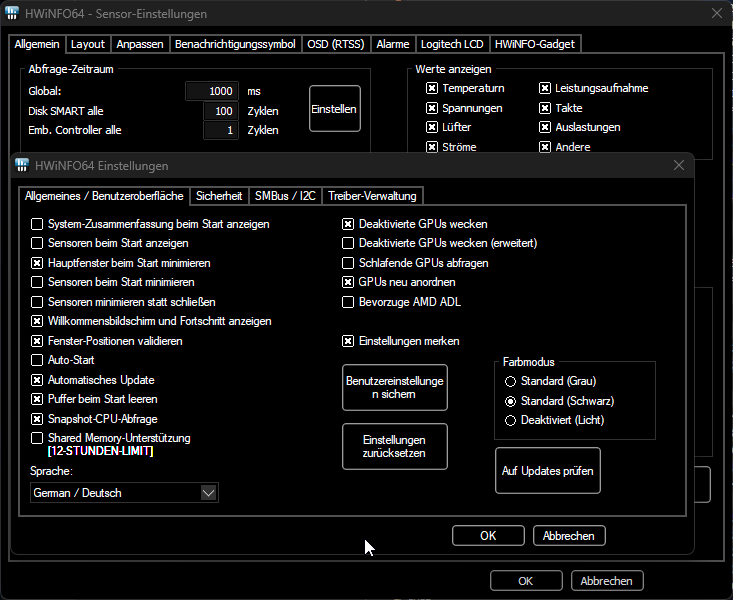This screenshot has width=733, height=600.
Task: Toggle Auslastungen checkbox
Action: pos(545,127)
